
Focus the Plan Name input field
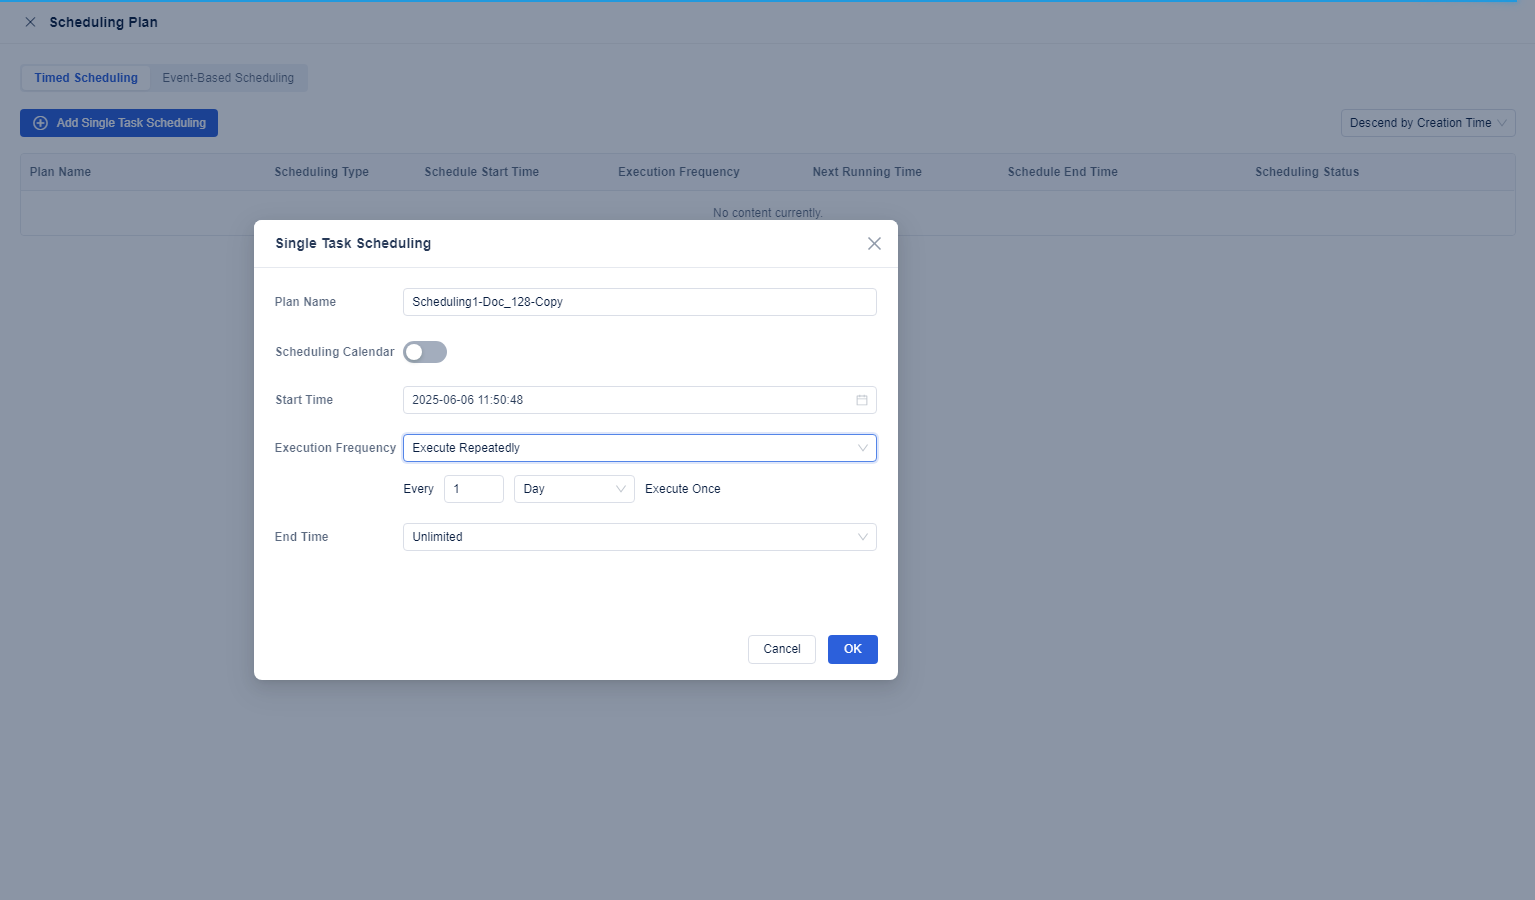tap(640, 302)
